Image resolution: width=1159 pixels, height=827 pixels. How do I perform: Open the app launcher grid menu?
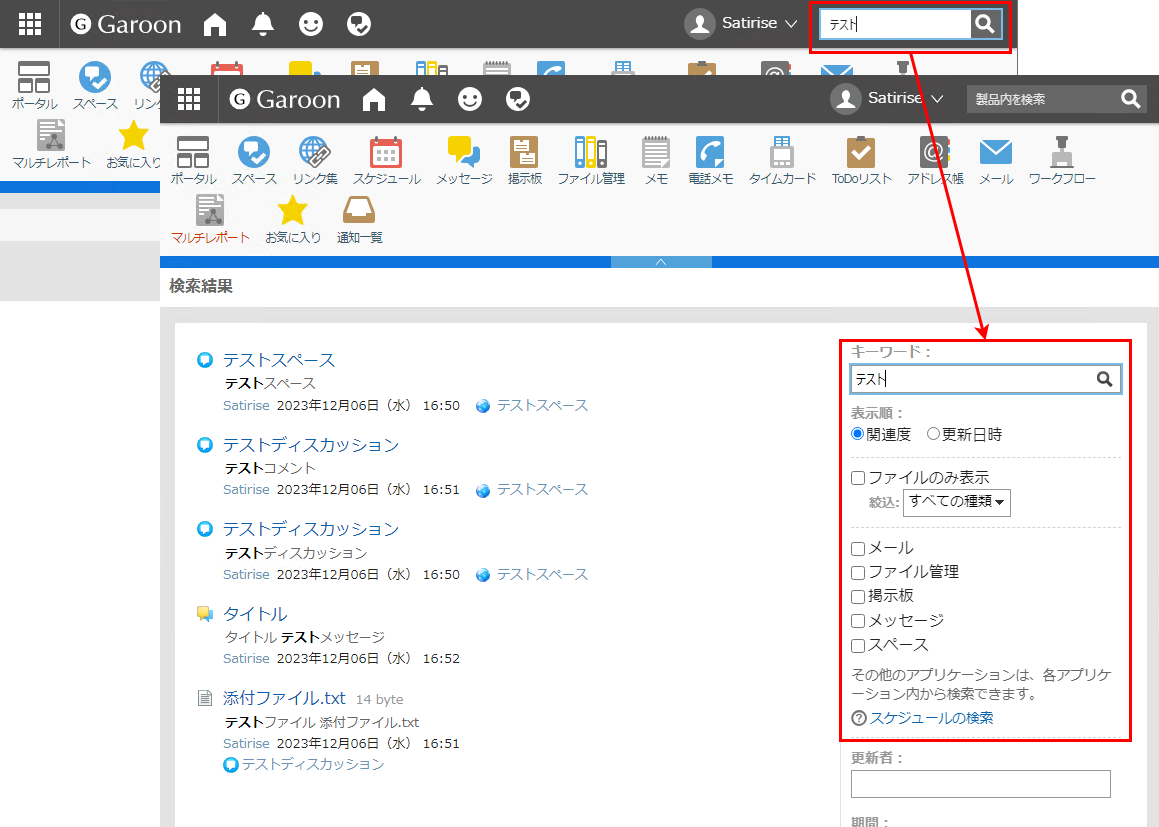coord(188,99)
